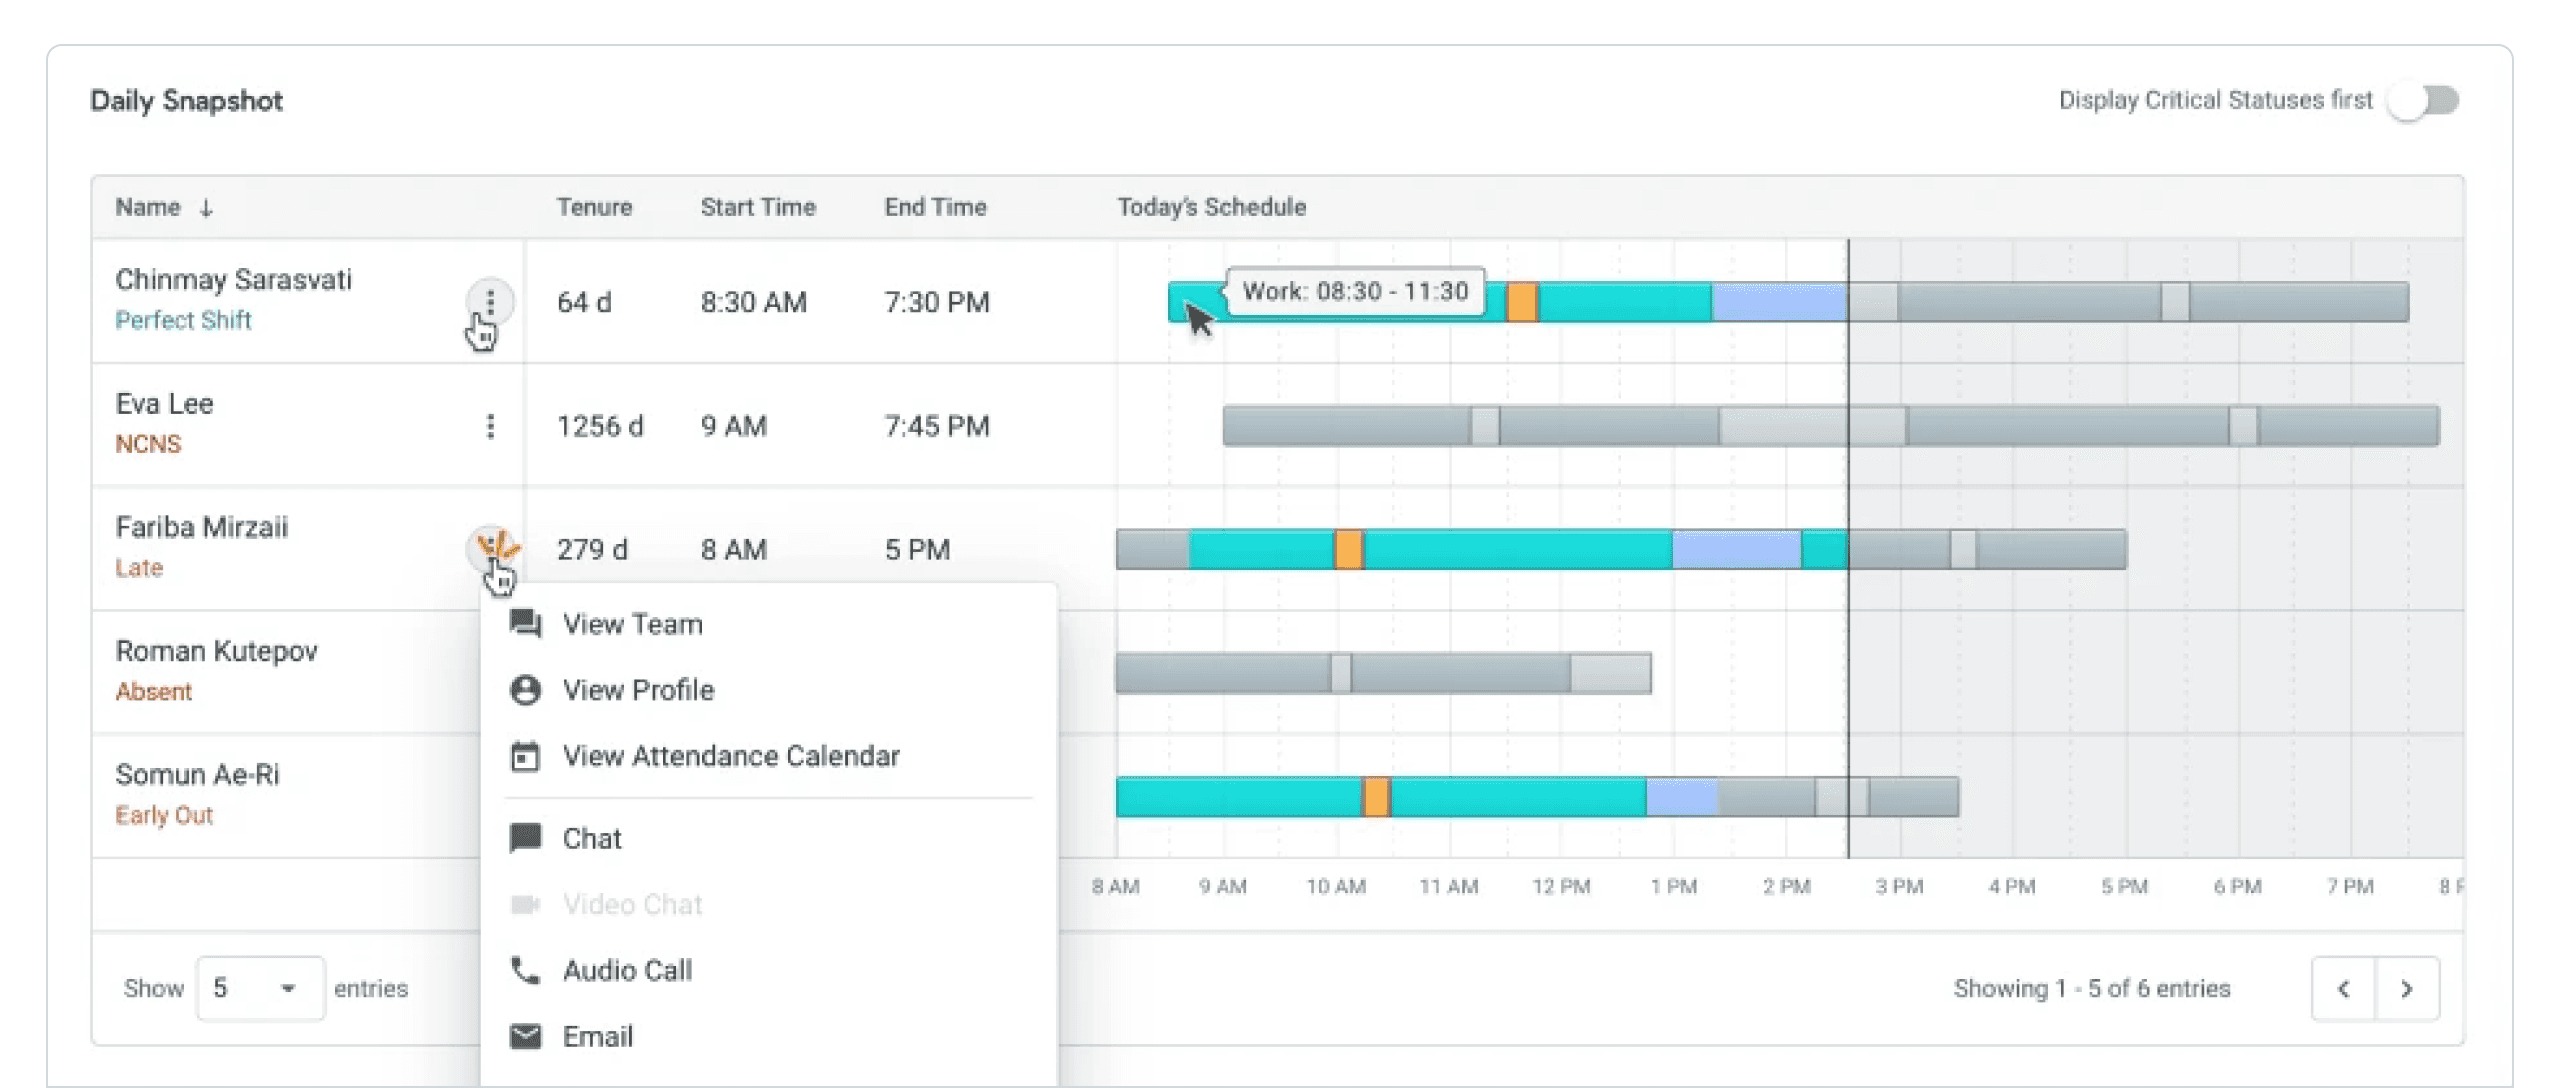Open Fariba Mirzaii's row options menu

(x=492, y=547)
